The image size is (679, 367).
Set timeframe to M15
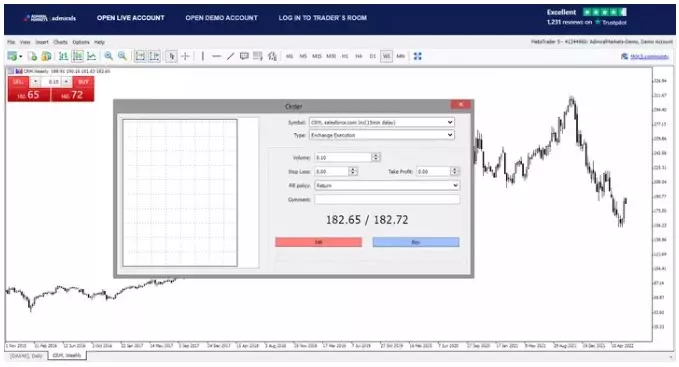[x=317, y=56]
